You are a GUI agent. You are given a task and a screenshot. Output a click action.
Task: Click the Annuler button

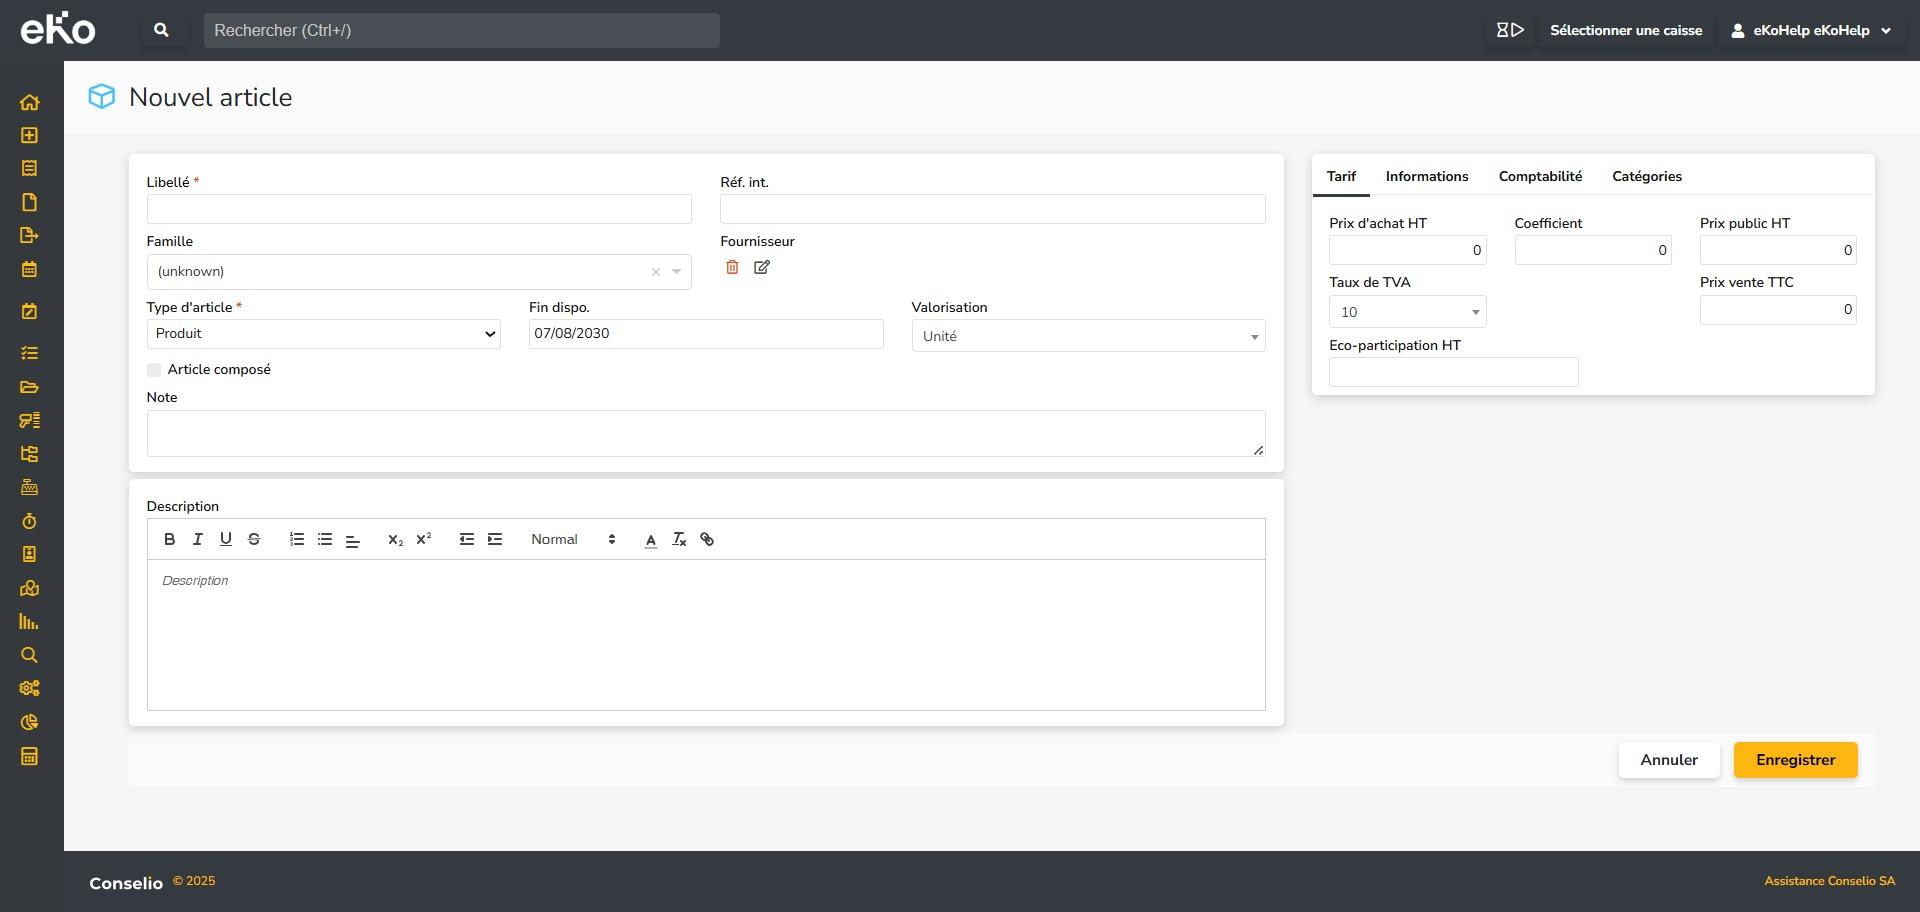1668,760
